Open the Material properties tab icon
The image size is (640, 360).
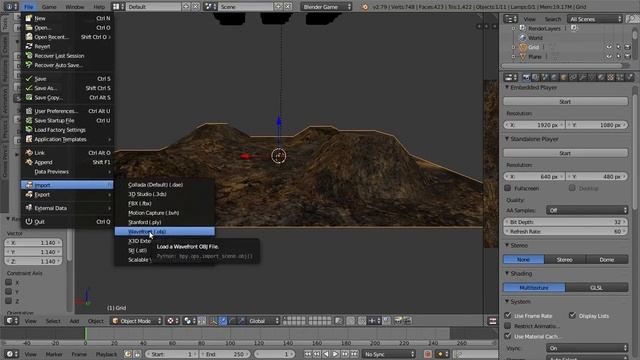click(601, 77)
